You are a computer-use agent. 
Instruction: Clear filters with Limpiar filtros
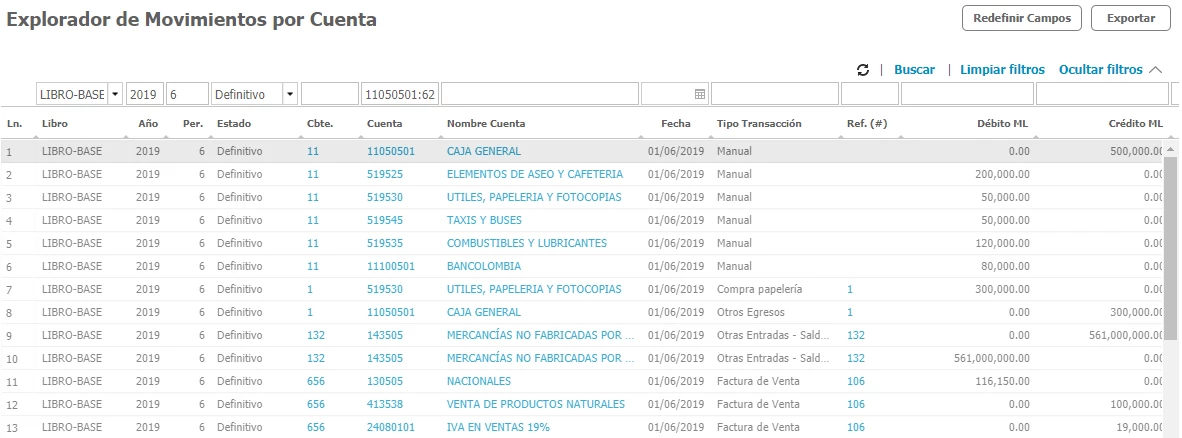pos(1002,70)
